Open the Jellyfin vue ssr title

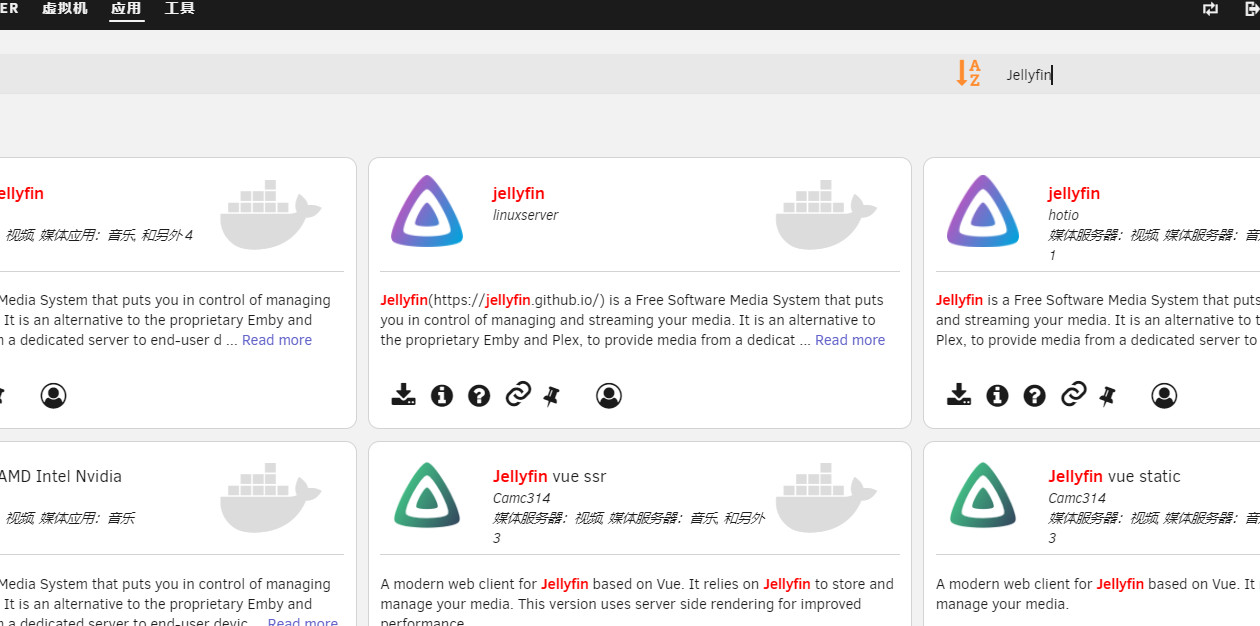[x=549, y=476]
